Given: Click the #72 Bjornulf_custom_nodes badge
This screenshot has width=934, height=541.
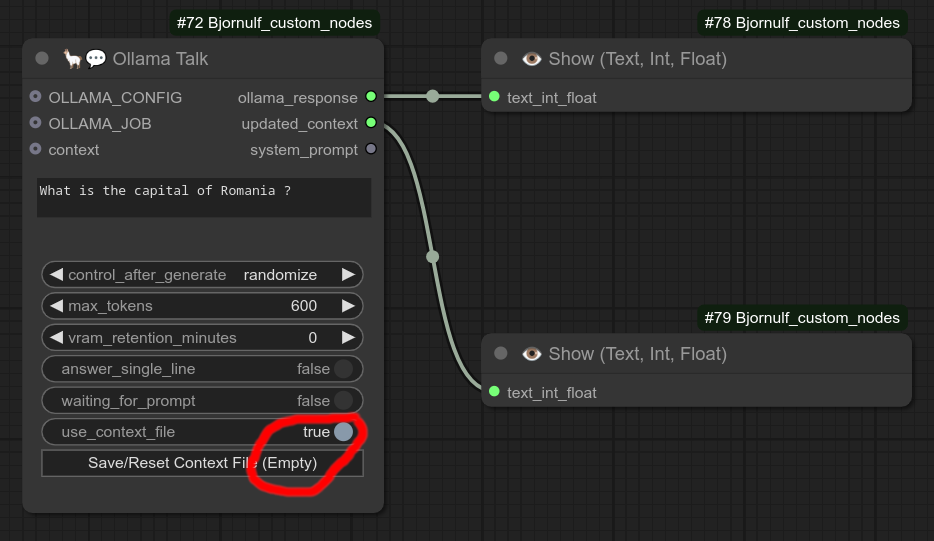Looking at the screenshot, I should coord(274,22).
